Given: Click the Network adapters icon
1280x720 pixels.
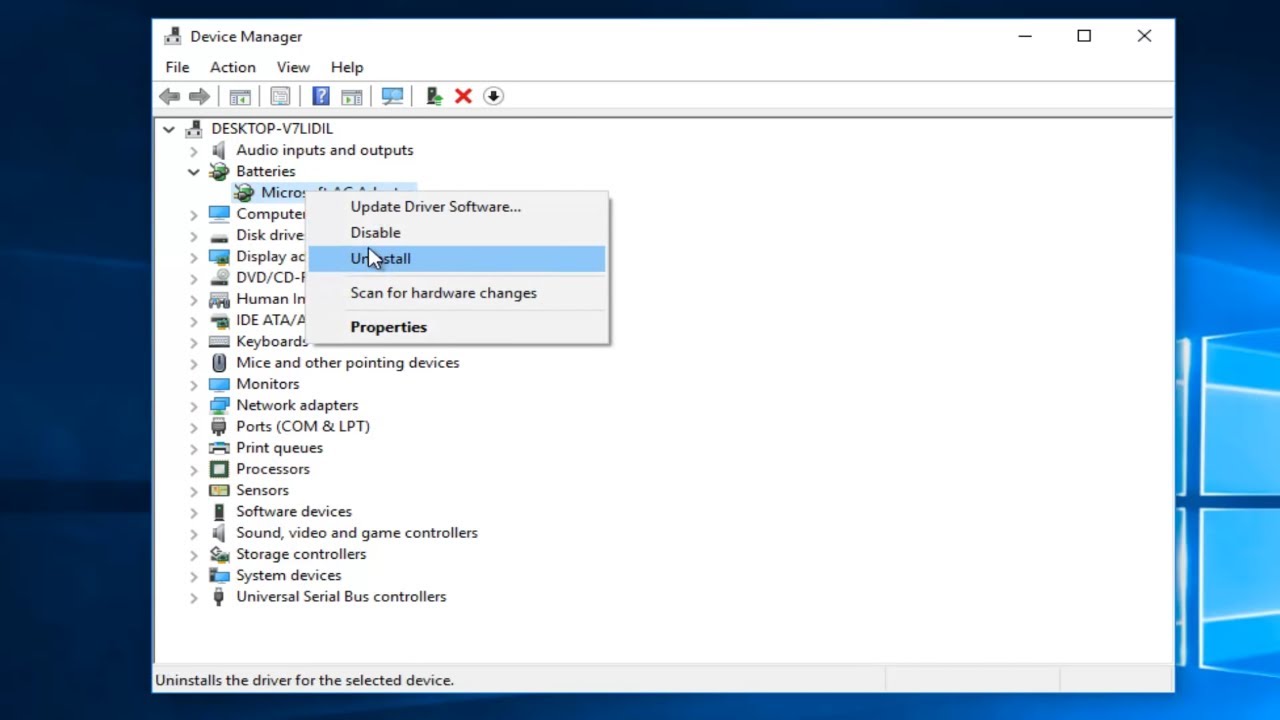Looking at the screenshot, I should (219, 405).
